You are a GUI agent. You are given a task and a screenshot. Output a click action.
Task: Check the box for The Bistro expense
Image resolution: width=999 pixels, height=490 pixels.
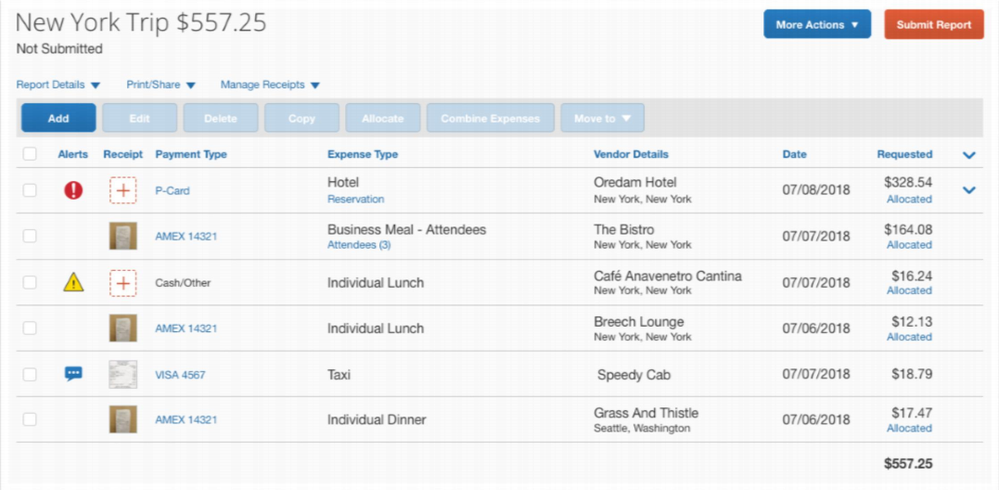(30, 236)
